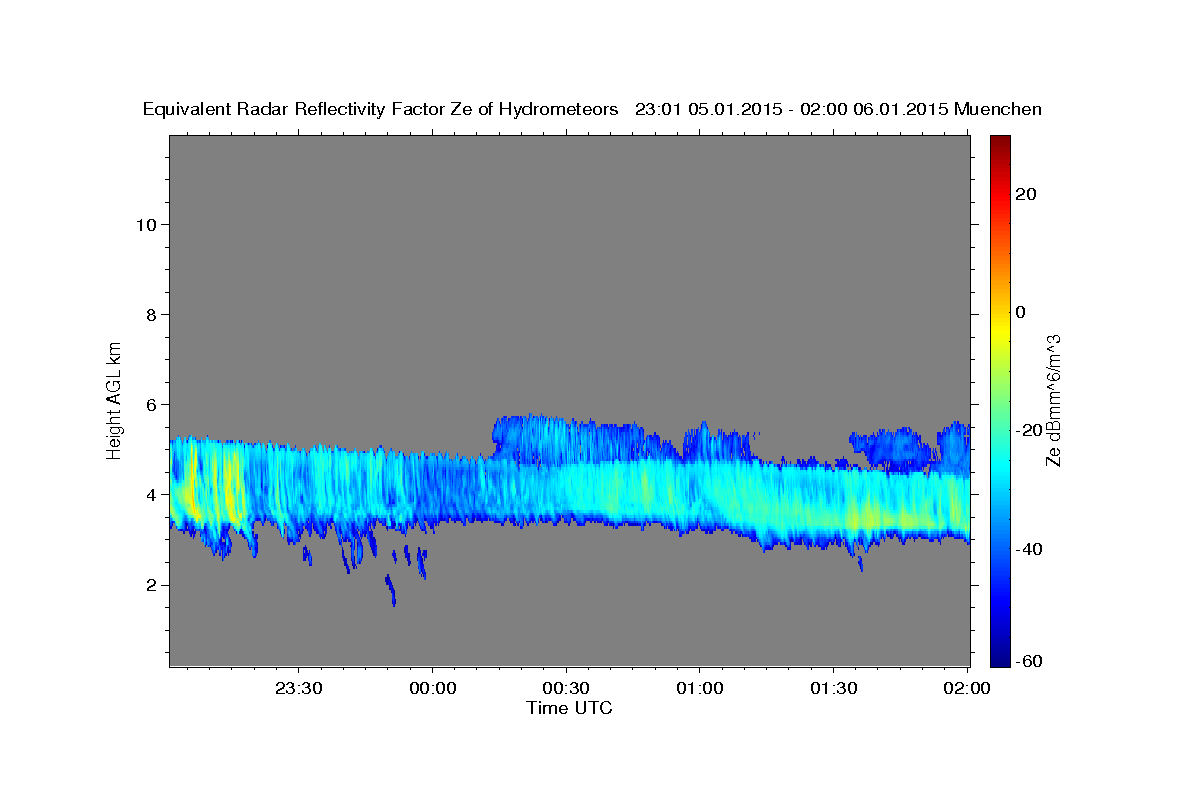This screenshot has width=1200, height=800.
Task: Click the 'Time UTC' axis label
Action: [569, 708]
